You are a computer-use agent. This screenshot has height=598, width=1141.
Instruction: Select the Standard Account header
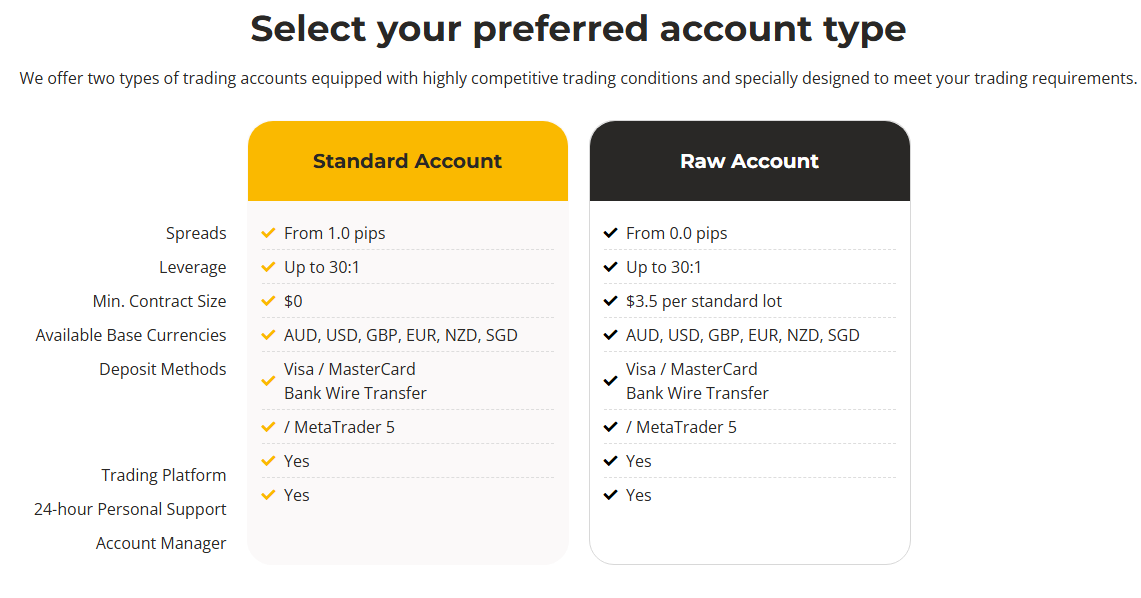pyautogui.click(x=408, y=161)
